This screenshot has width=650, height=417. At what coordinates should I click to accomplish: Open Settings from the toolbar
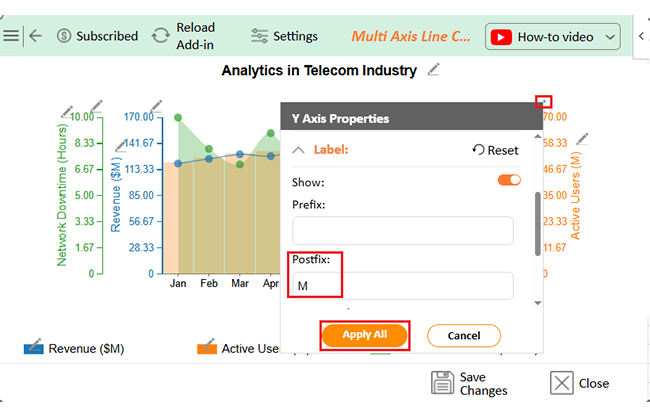click(284, 36)
